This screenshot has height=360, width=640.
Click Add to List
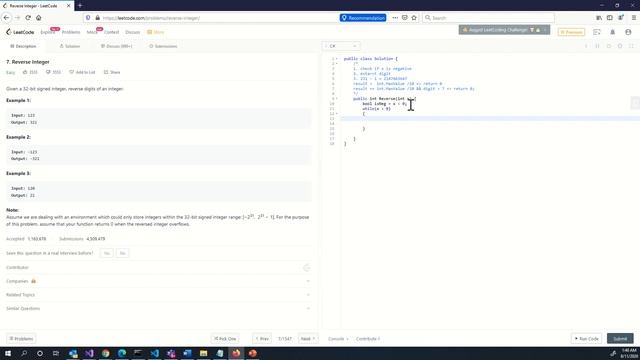tap(82, 72)
